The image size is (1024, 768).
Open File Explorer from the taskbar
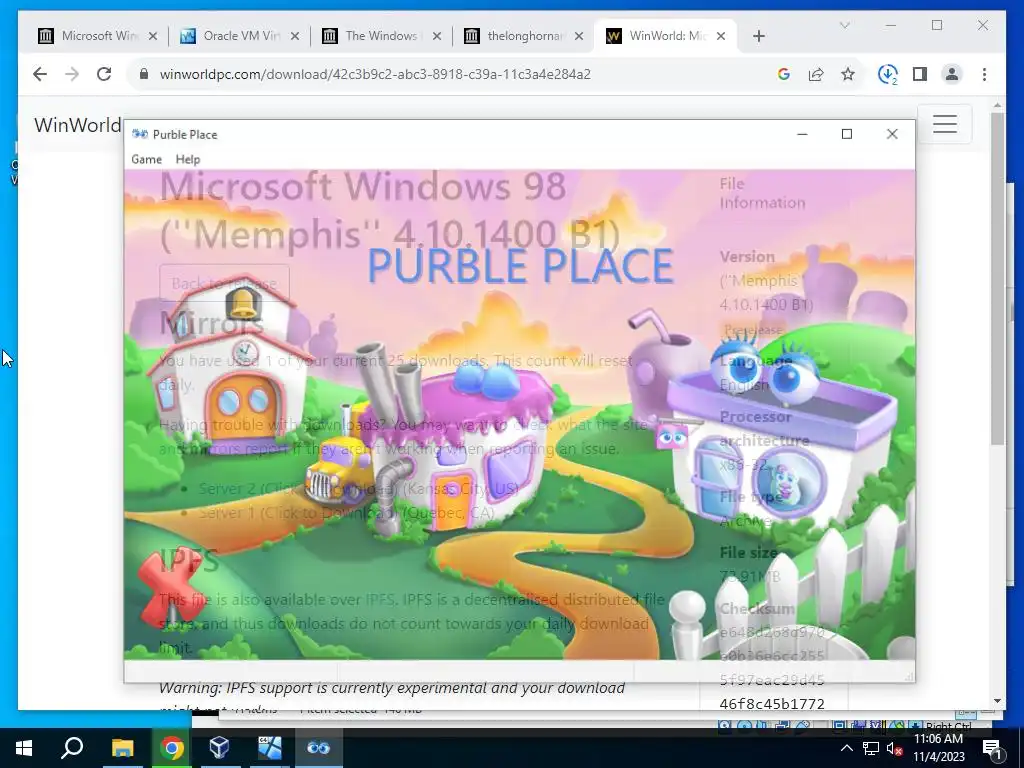[122, 748]
